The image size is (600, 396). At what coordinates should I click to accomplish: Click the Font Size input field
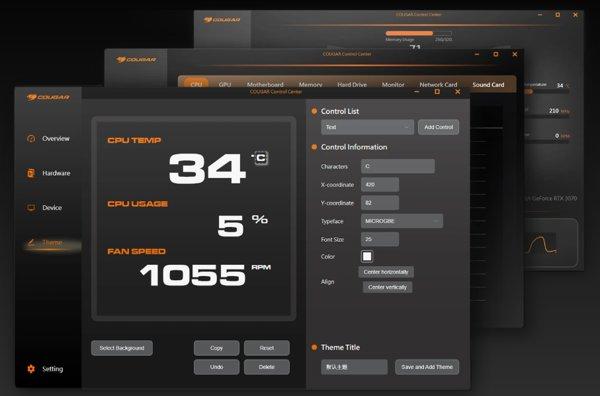[x=380, y=239]
